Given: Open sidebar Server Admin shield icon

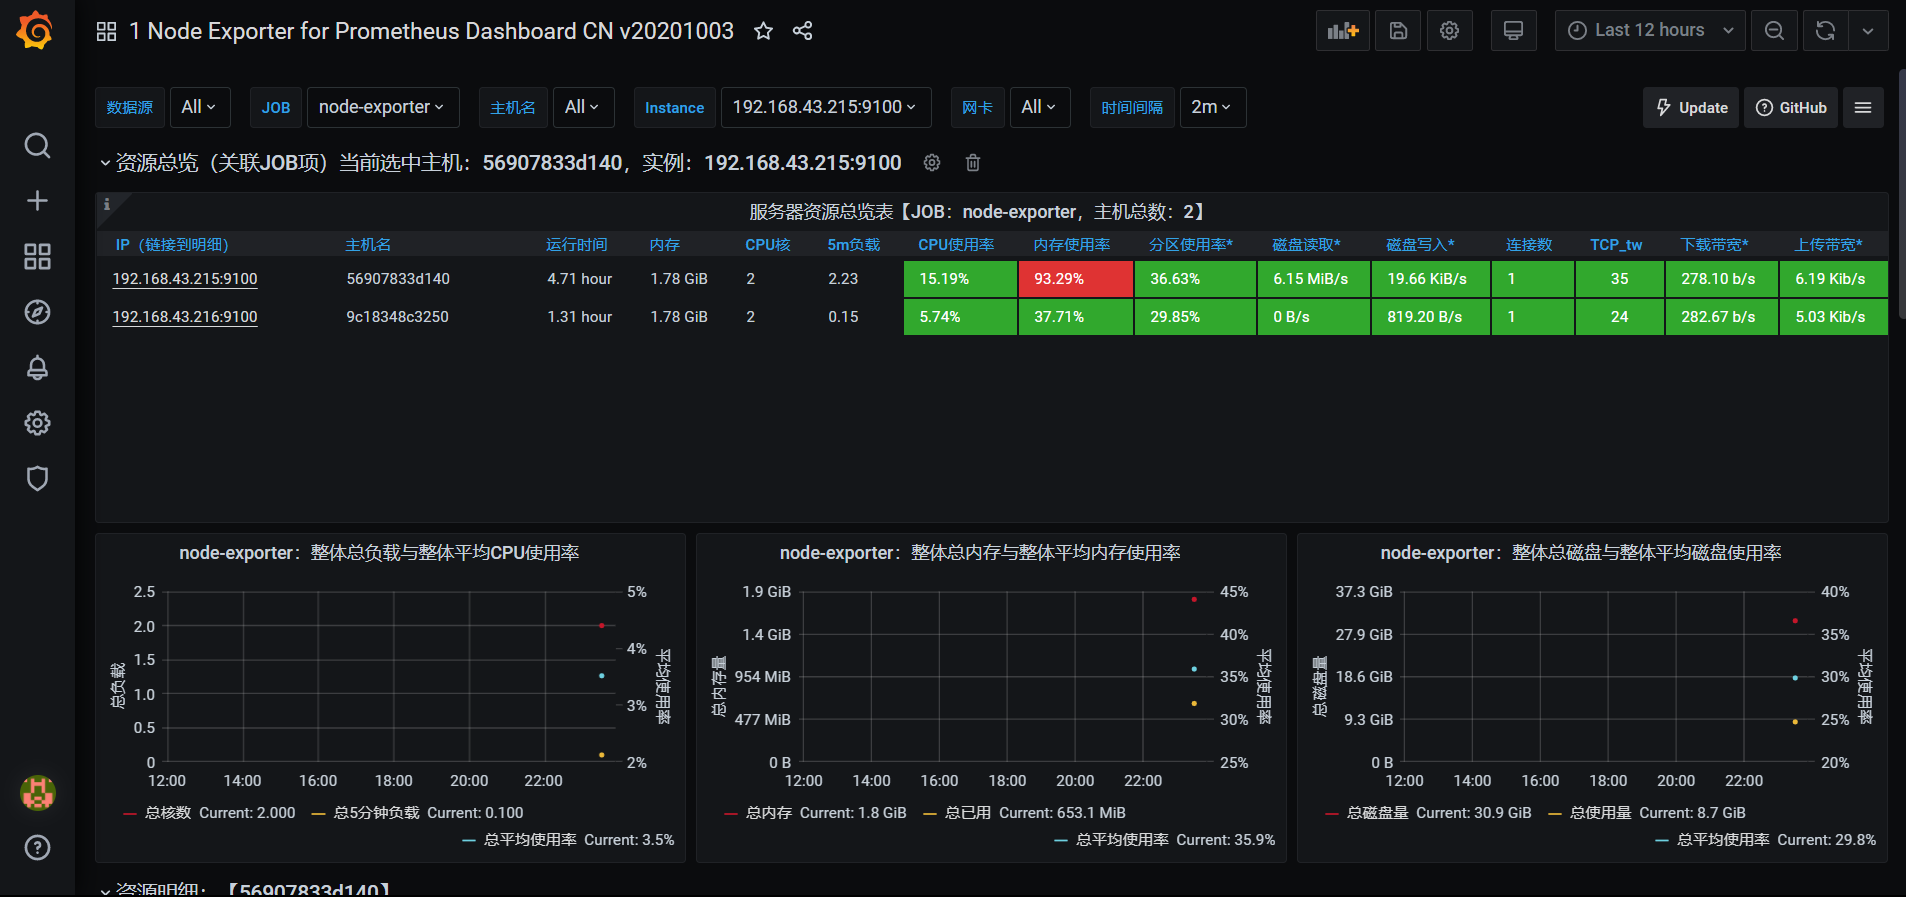Looking at the screenshot, I should pos(37,479).
